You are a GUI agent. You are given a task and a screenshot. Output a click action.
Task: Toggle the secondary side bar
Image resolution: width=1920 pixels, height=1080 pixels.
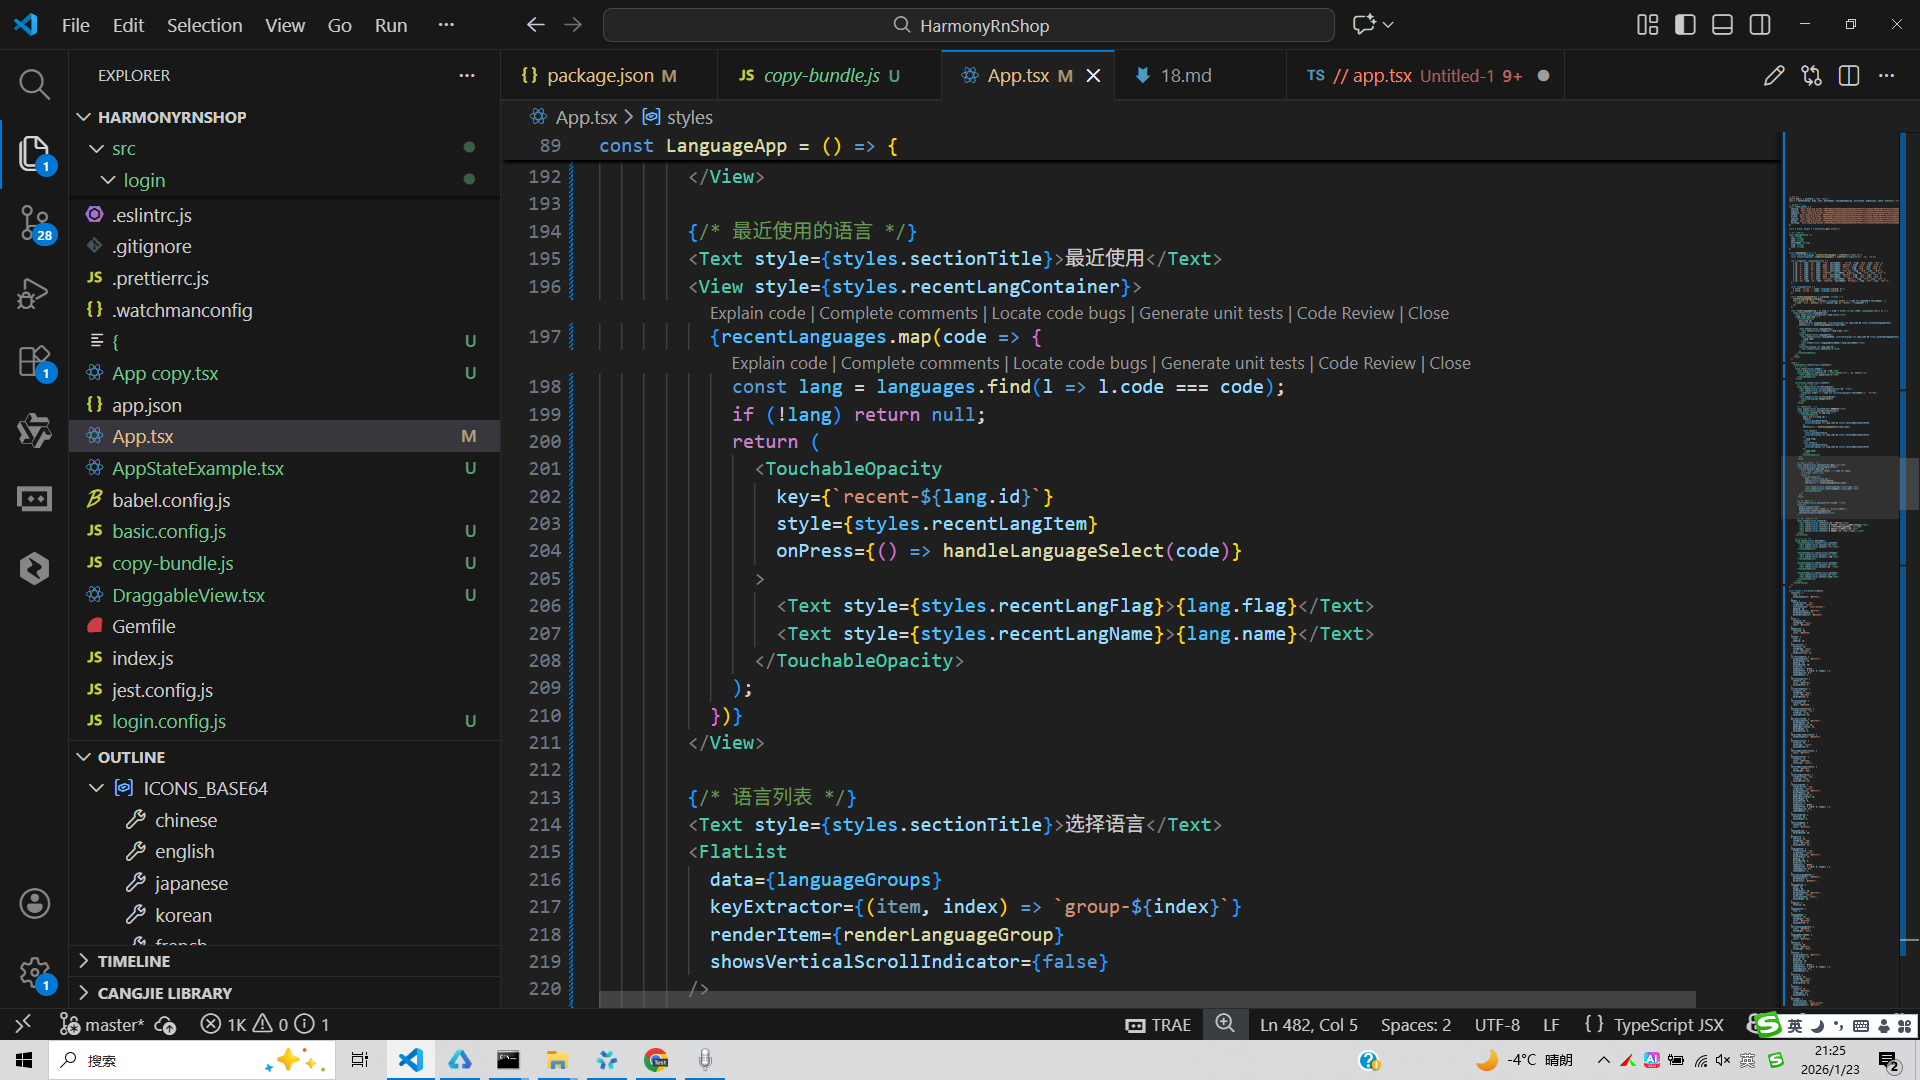[x=1760, y=25]
